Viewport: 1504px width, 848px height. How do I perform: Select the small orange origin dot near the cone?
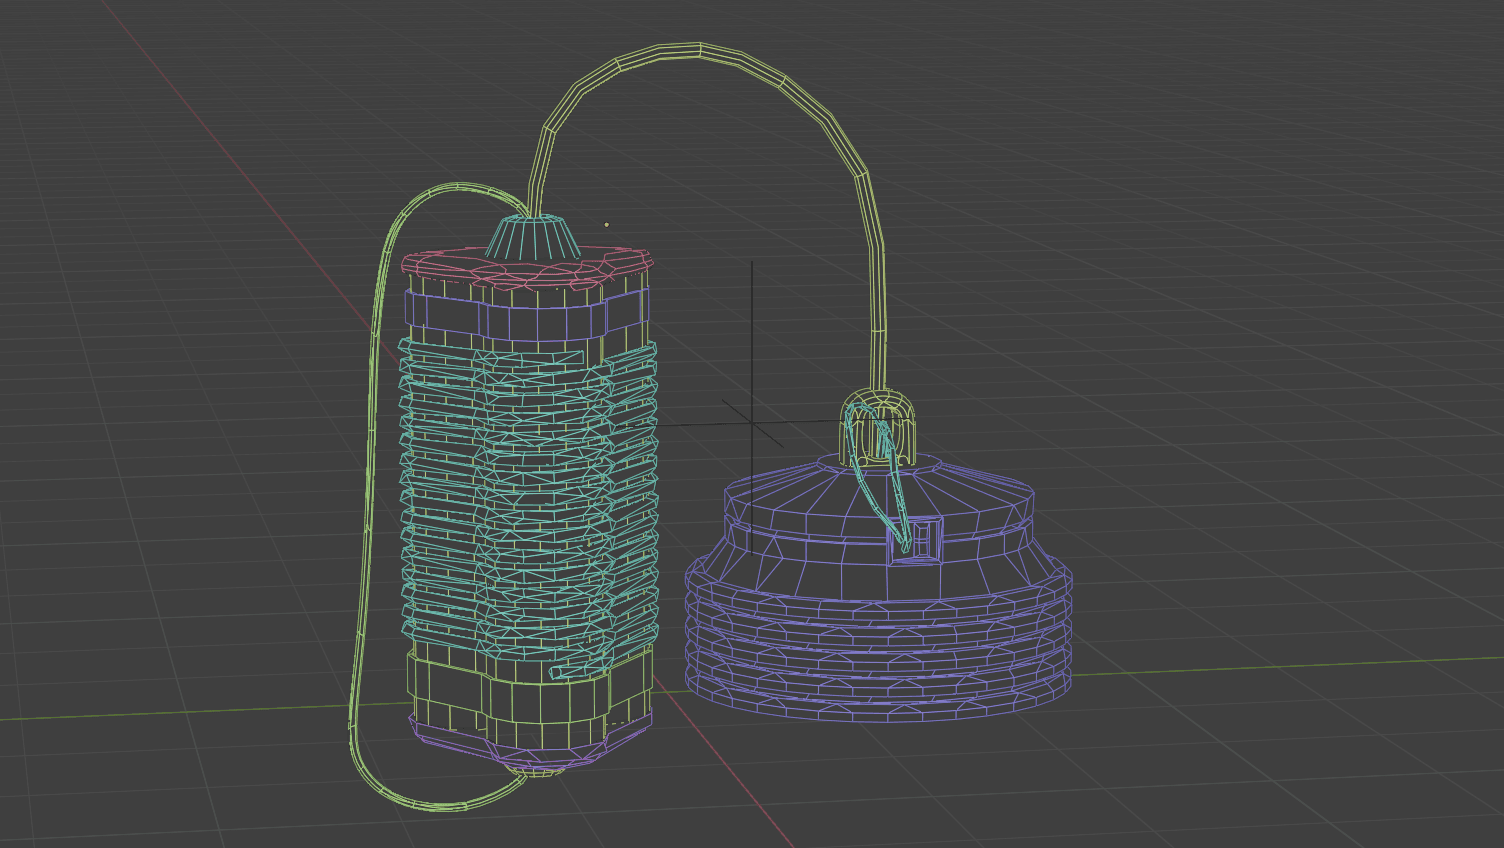[606, 224]
